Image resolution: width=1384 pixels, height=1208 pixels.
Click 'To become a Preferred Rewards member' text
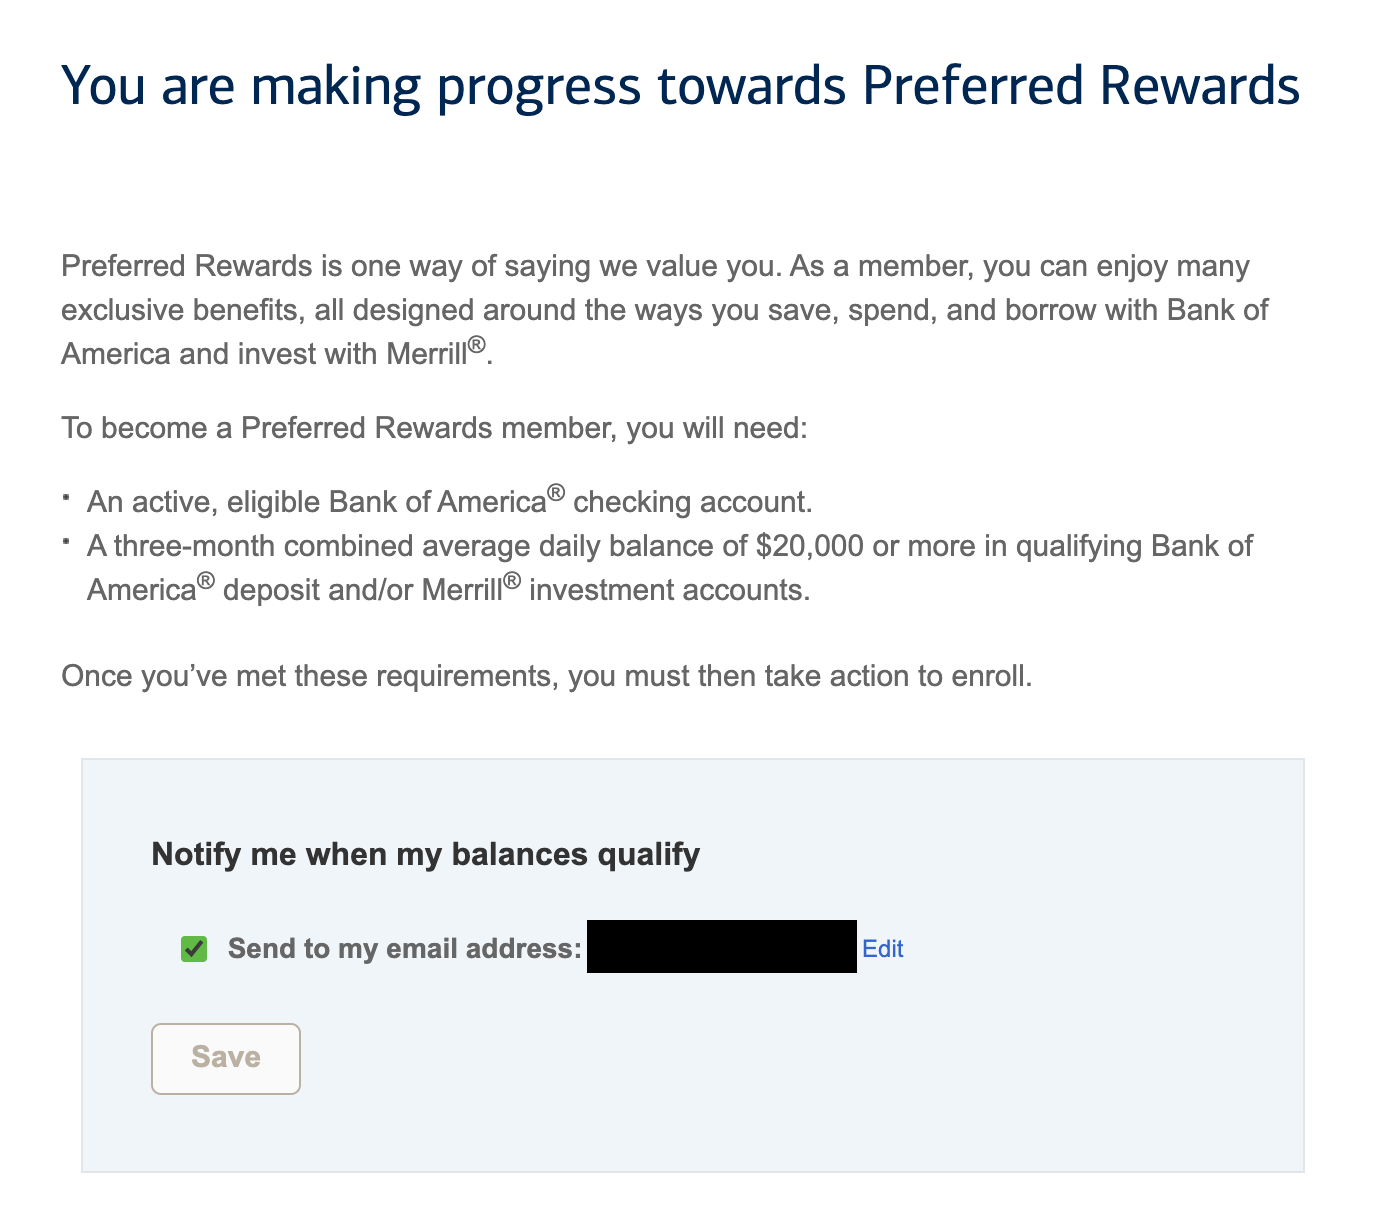(433, 428)
